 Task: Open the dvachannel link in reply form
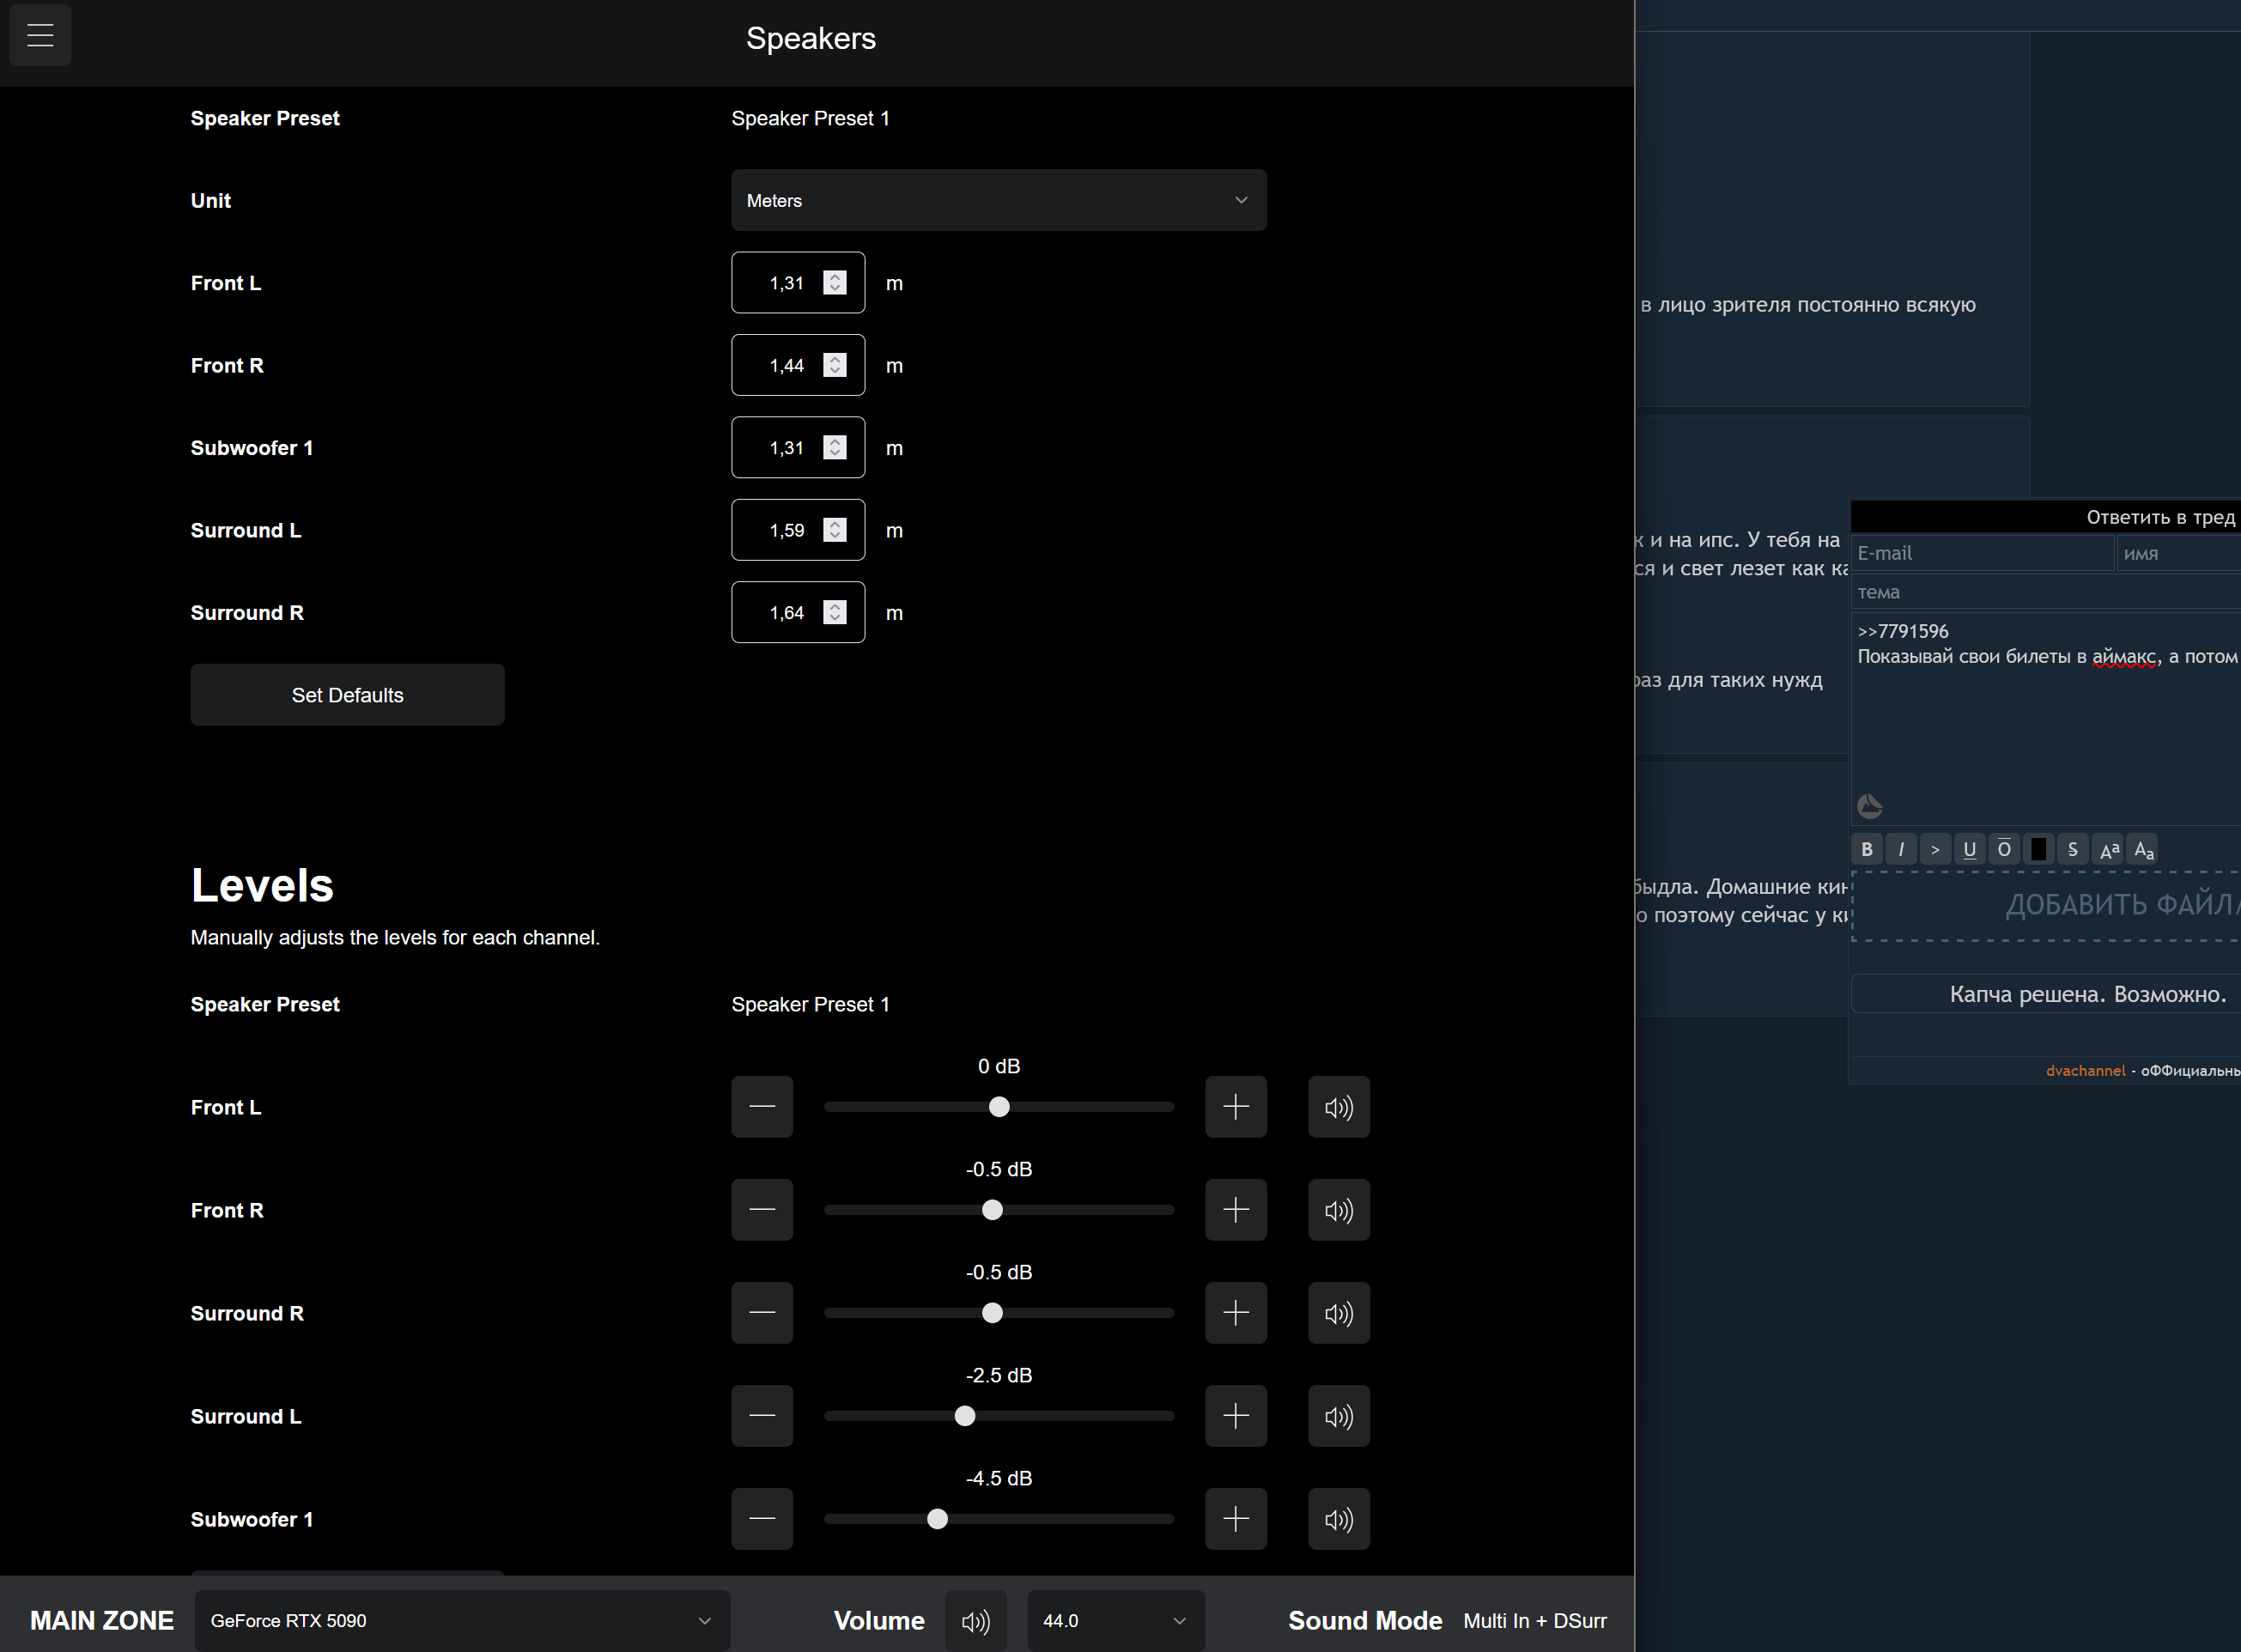click(x=2085, y=1070)
